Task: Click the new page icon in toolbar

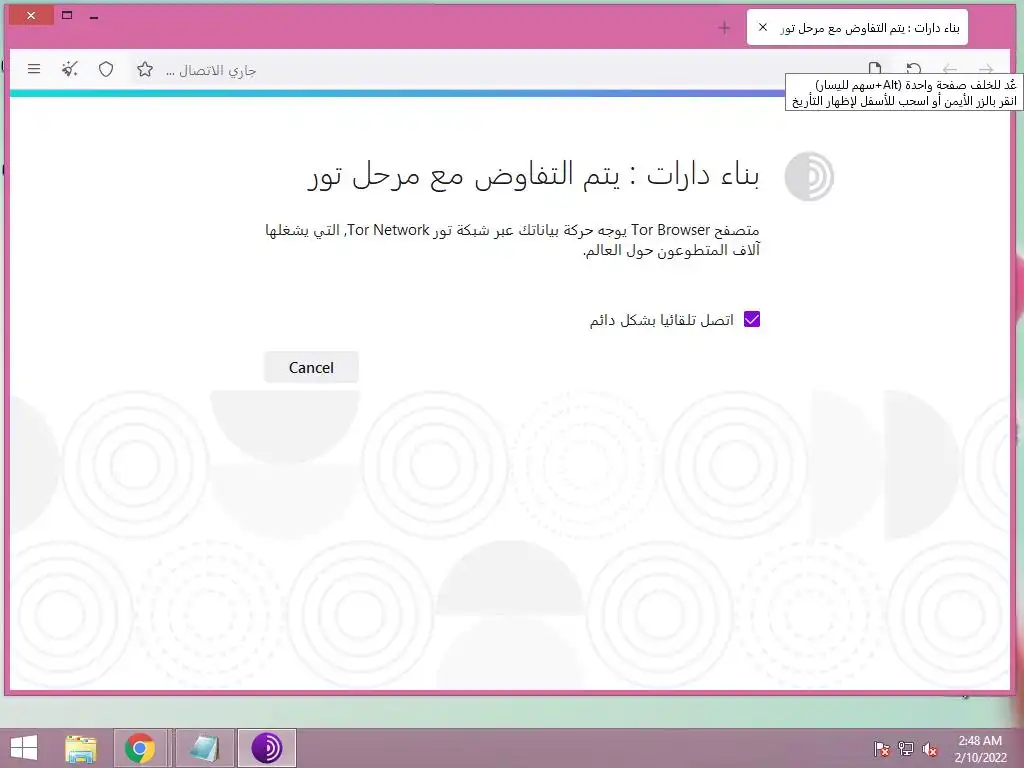Action: point(875,69)
